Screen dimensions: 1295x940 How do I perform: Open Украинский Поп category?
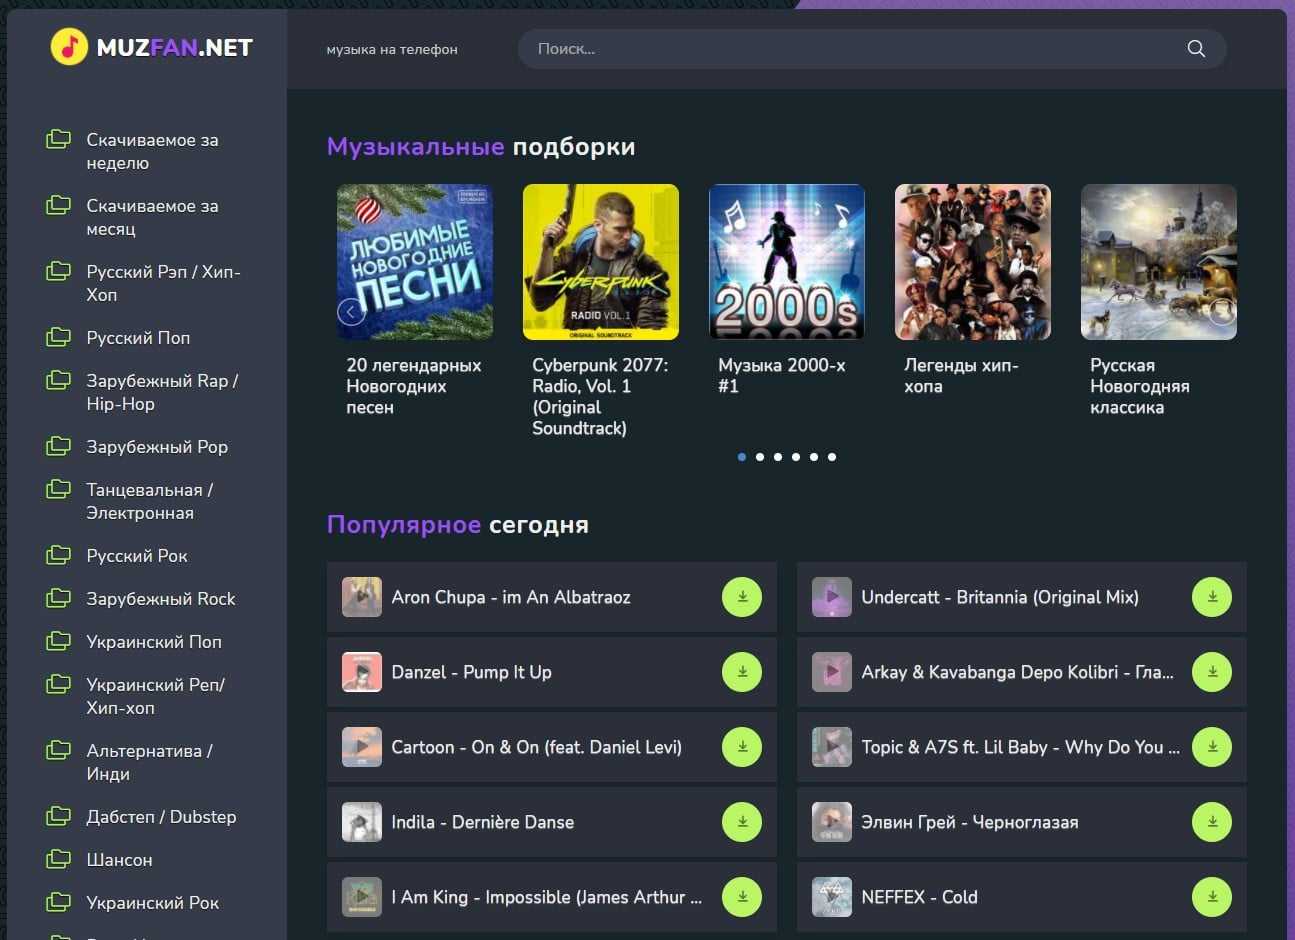(x=154, y=642)
